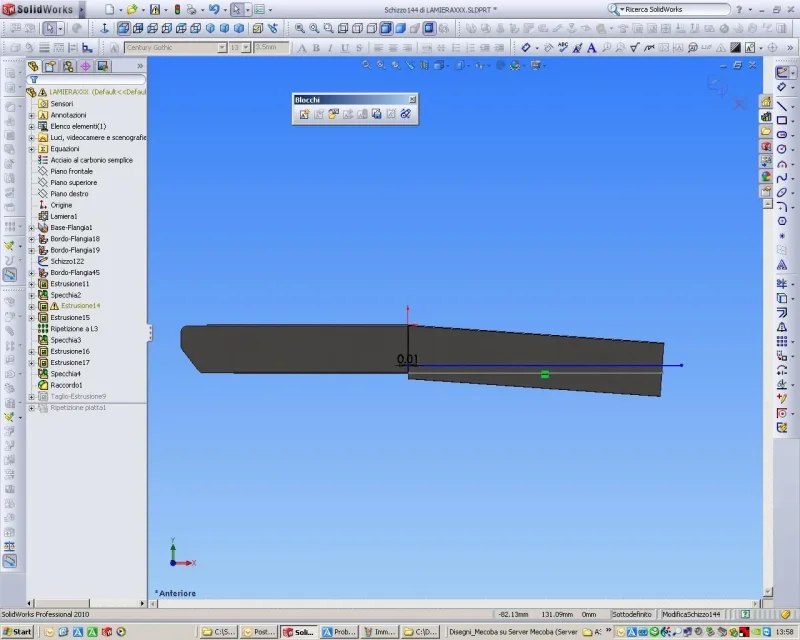800x640 pixels.
Task: Switch to the FeatureManager design tree tab
Action: [34, 66]
